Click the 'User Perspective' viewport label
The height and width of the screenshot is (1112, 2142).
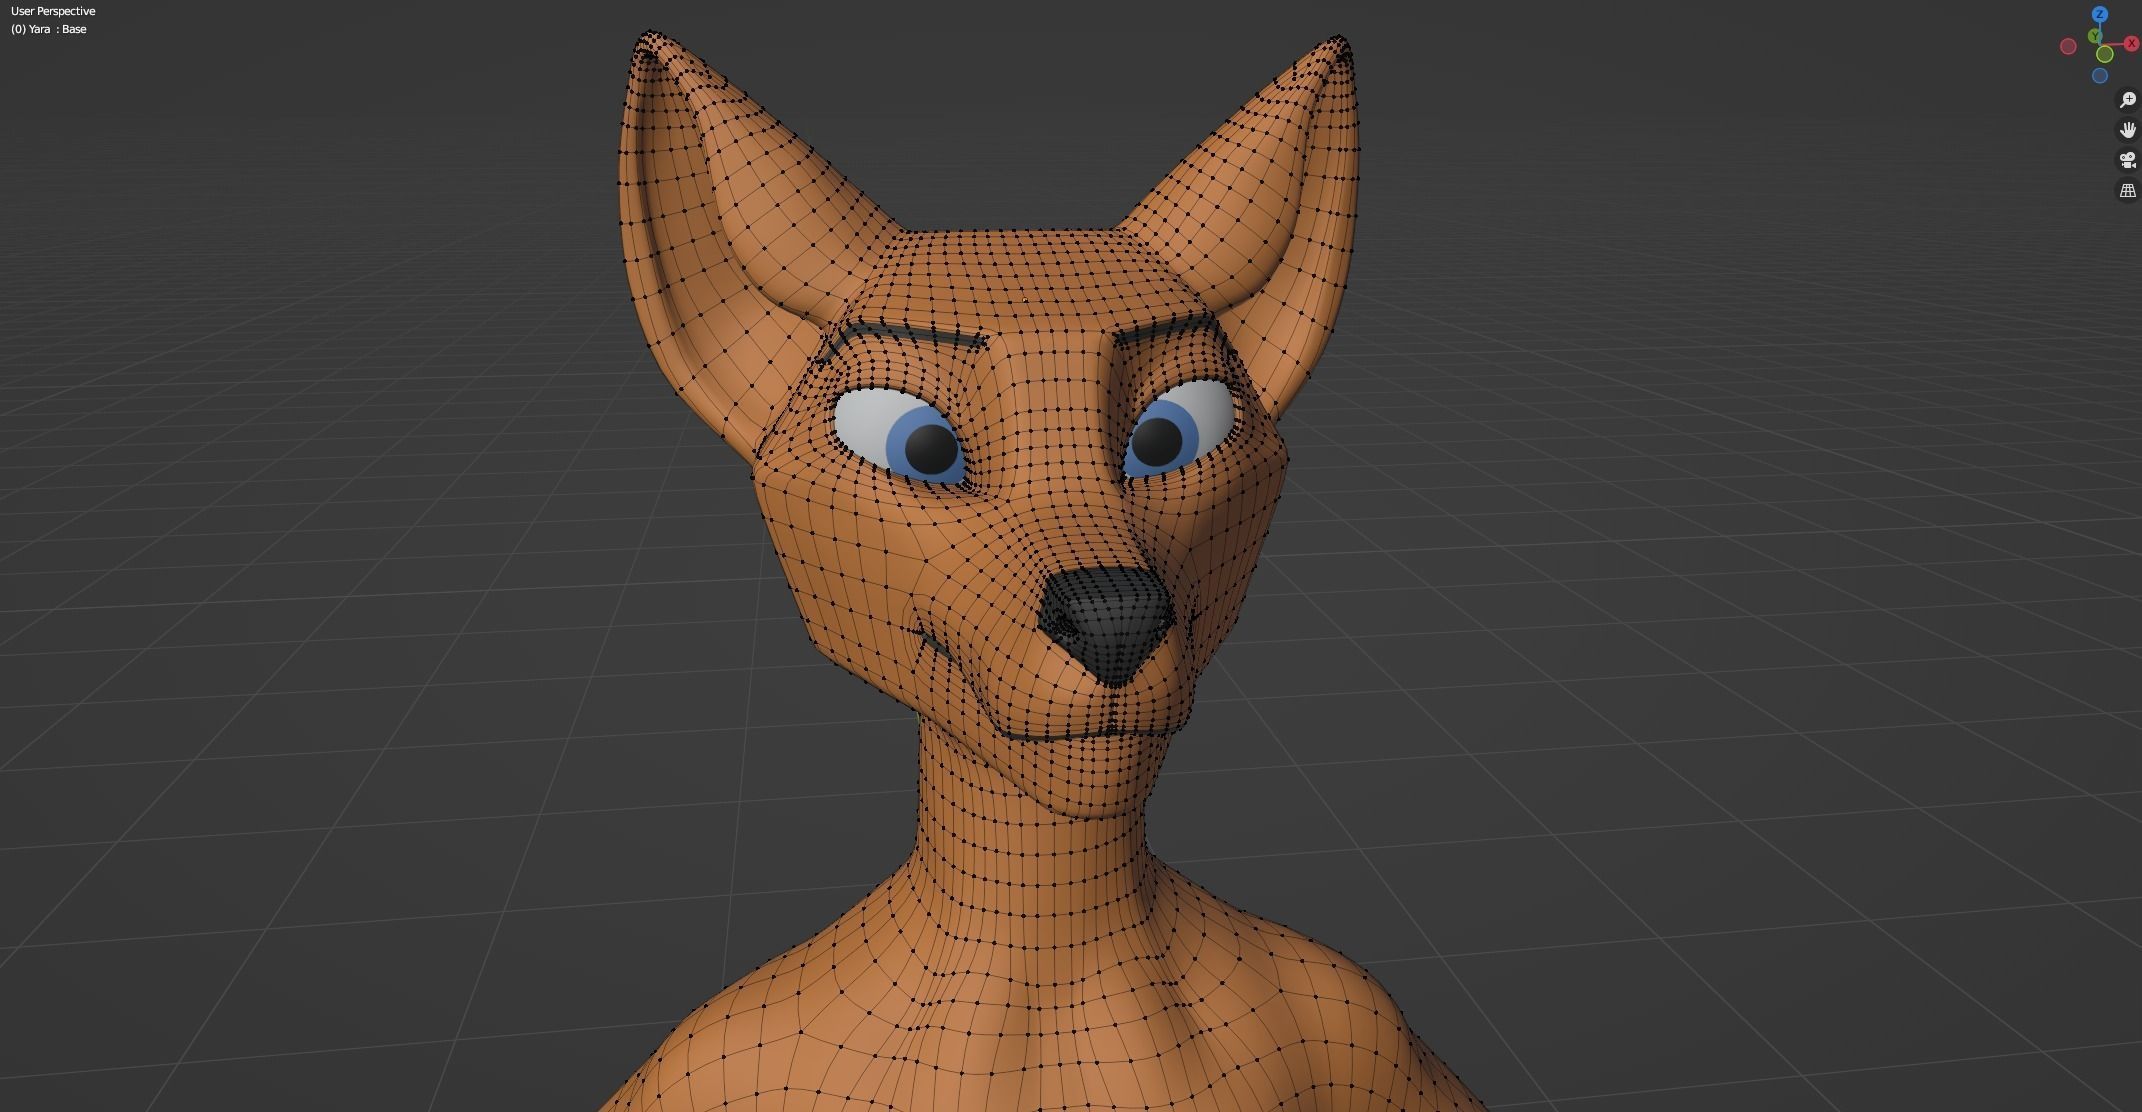[x=53, y=11]
